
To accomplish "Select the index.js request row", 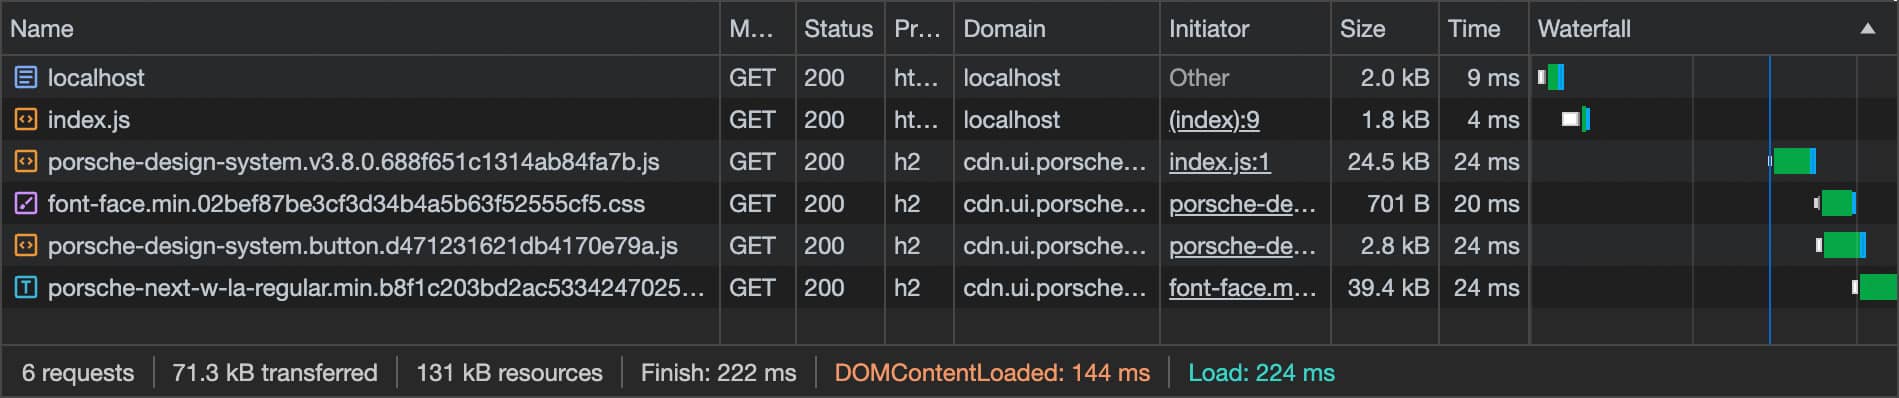I will (x=949, y=119).
